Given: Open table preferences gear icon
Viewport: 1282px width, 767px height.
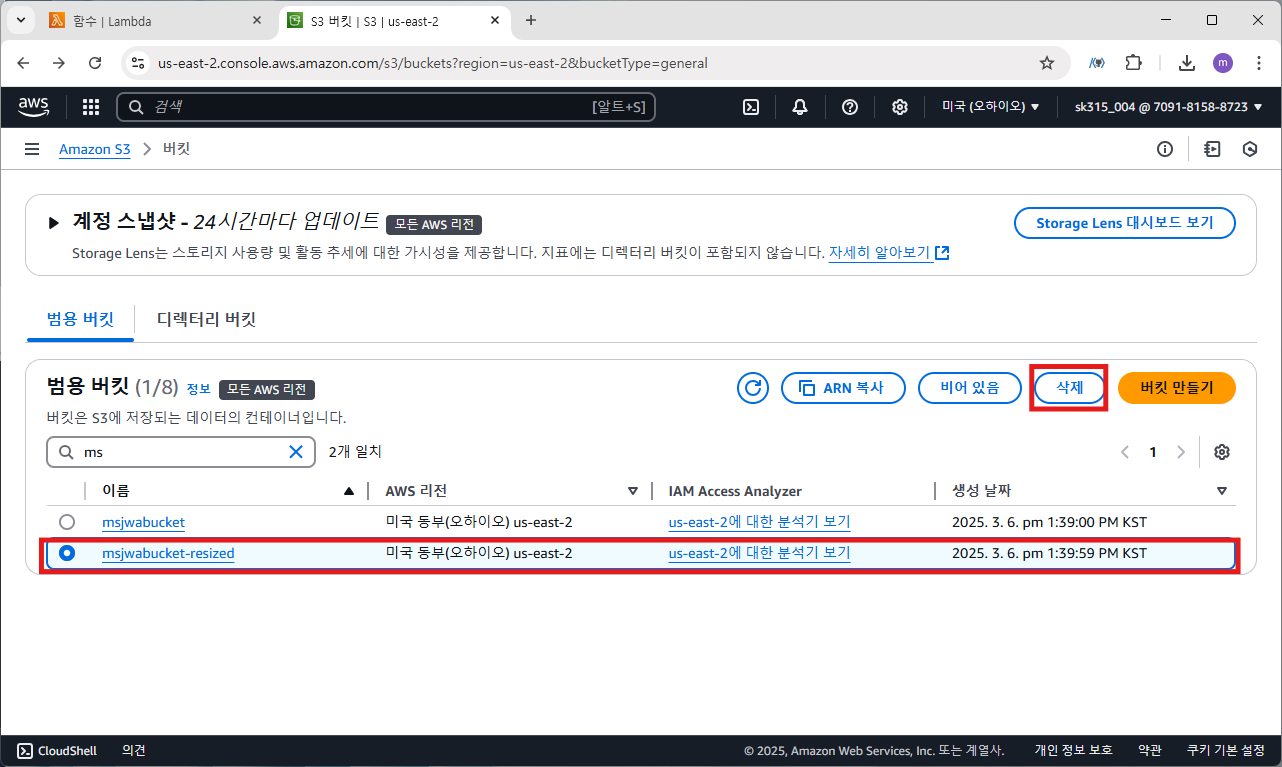Looking at the screenshot, I should (x=1221, y=452).
